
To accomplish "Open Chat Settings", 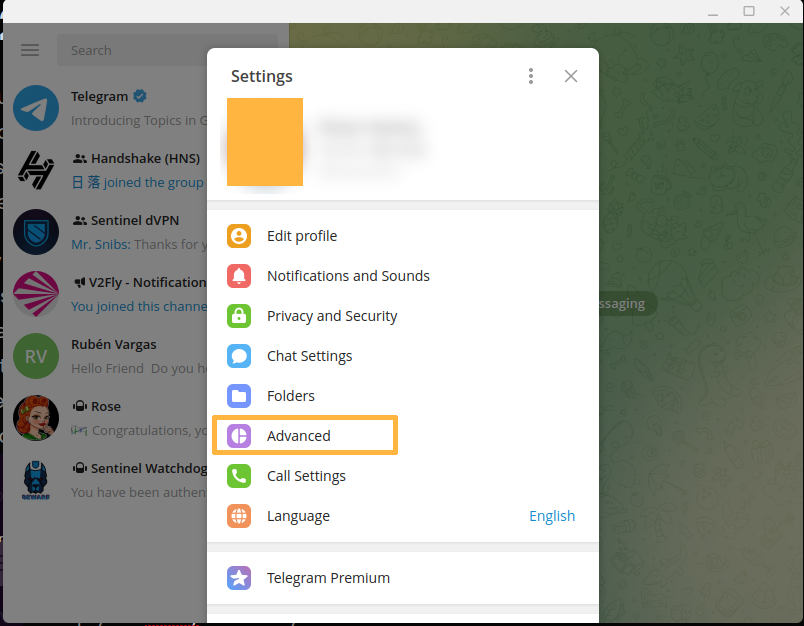I will [x=403, y=356].
